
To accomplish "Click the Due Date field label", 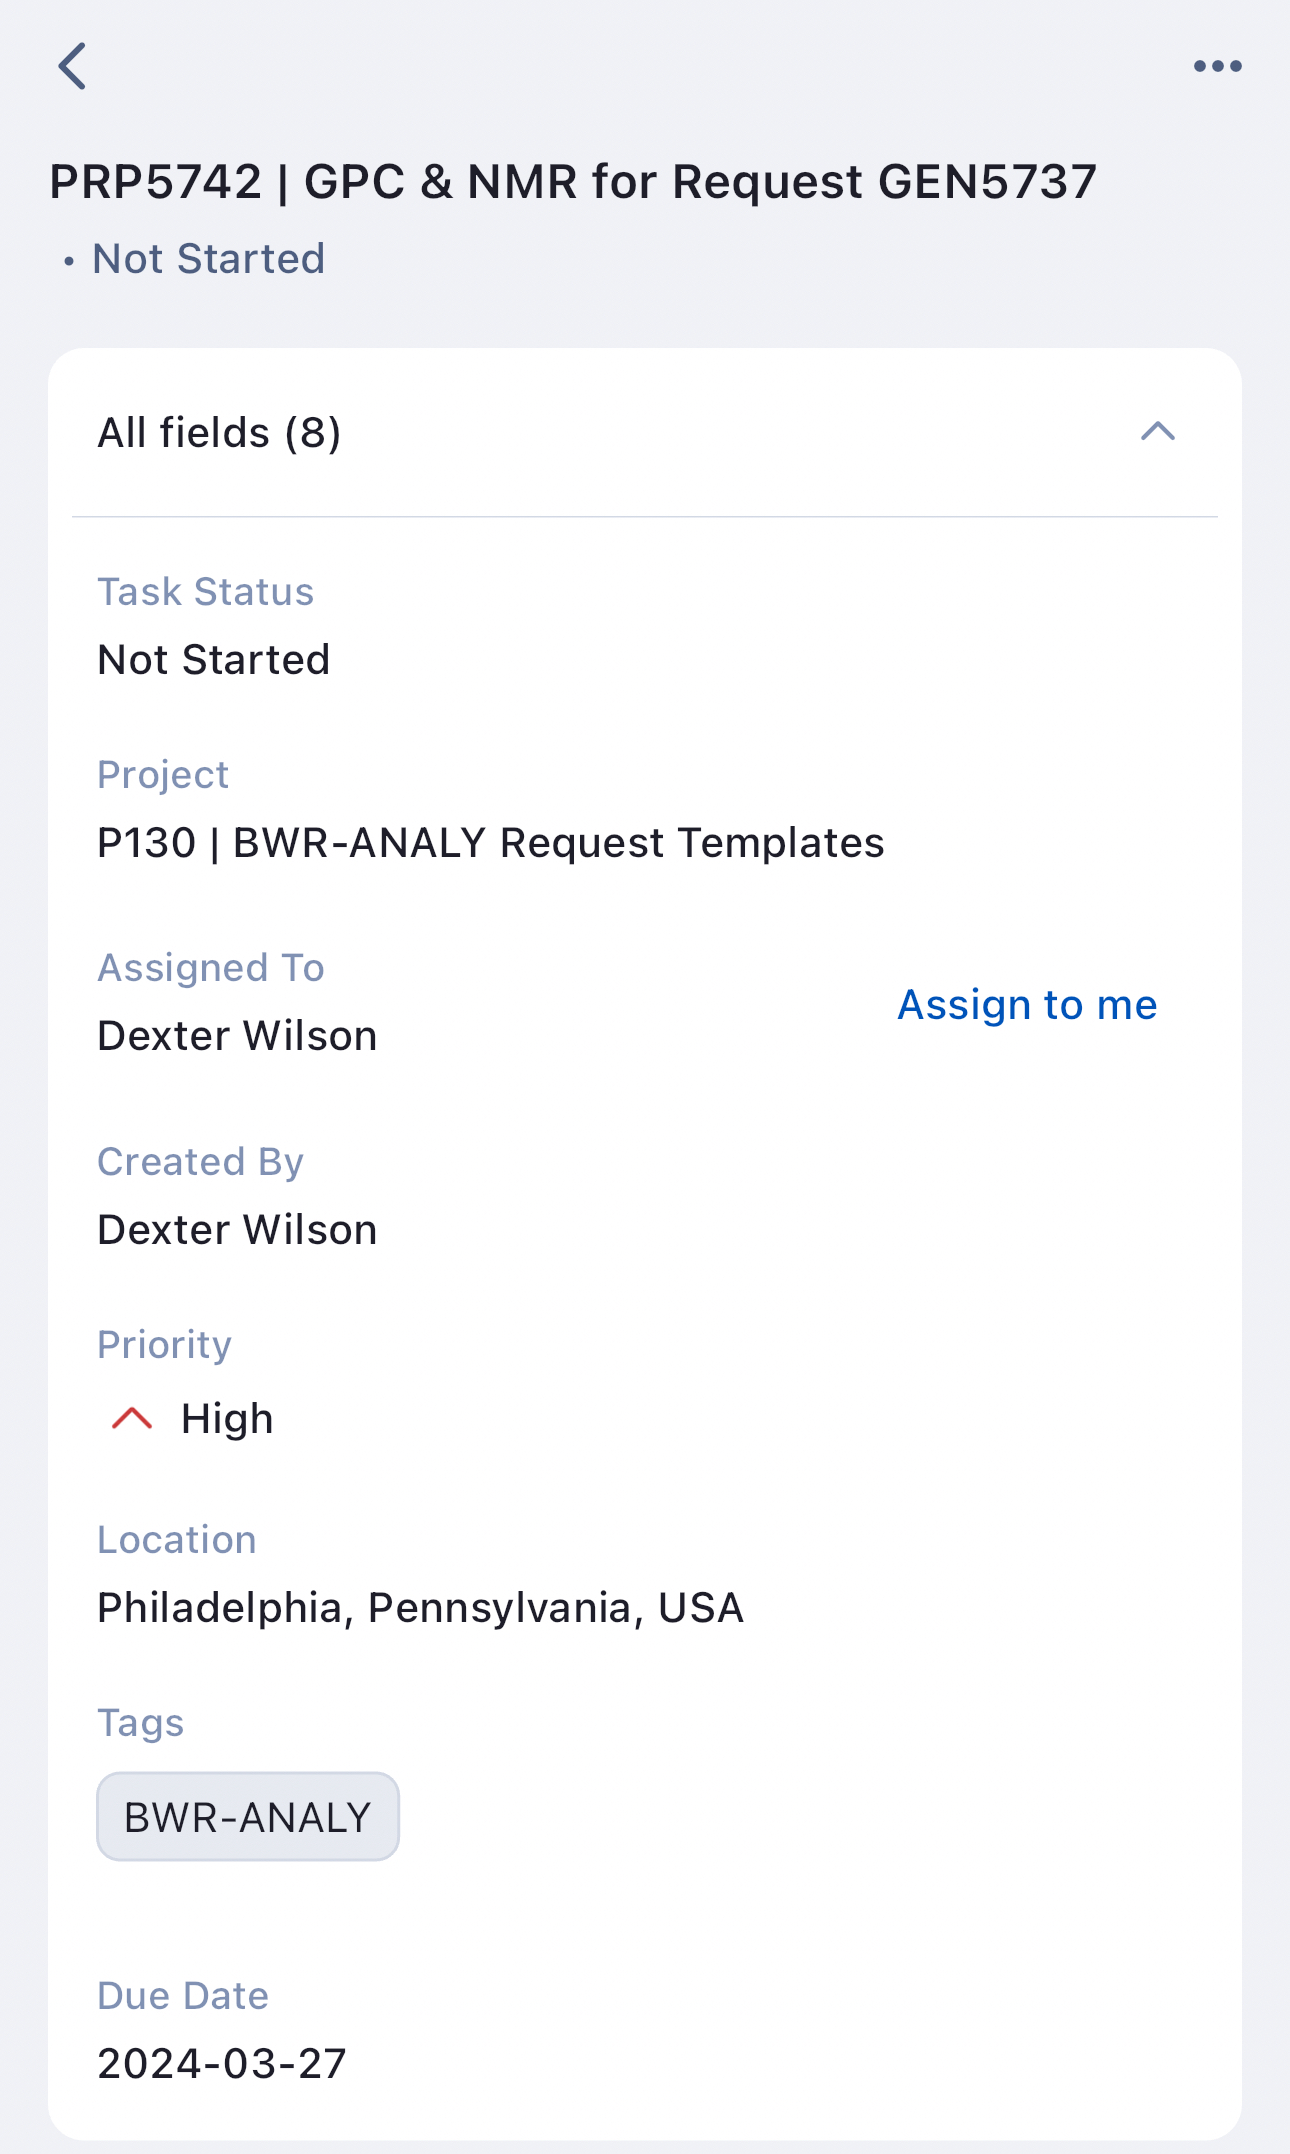I will tap(183, 1995).
